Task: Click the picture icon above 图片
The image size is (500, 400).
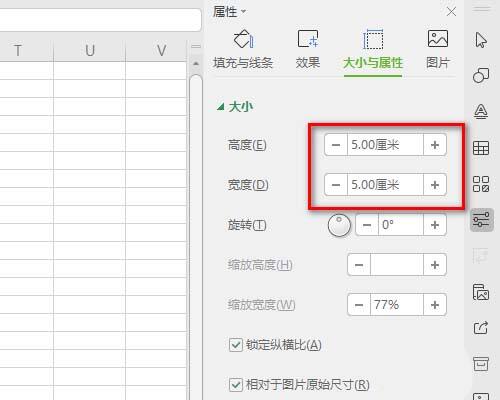Action: point(438,39)
